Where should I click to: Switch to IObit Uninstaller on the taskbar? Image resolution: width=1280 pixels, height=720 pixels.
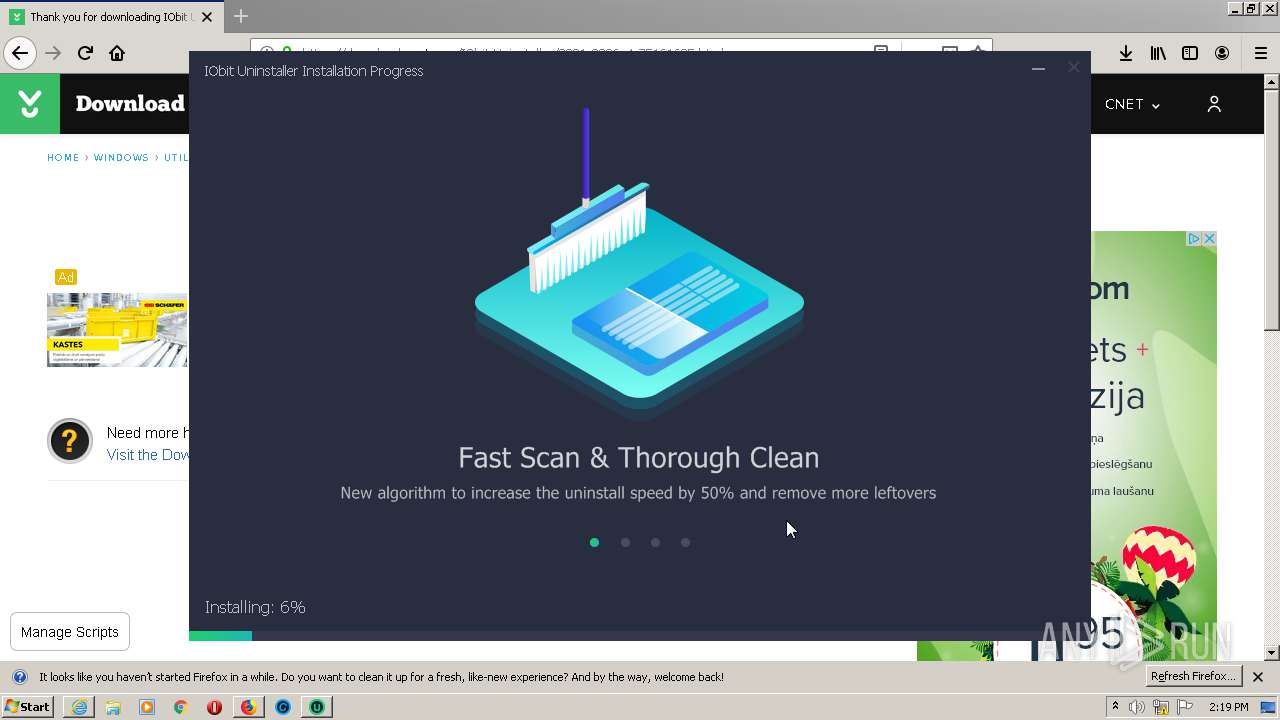[x=316, y=707]
